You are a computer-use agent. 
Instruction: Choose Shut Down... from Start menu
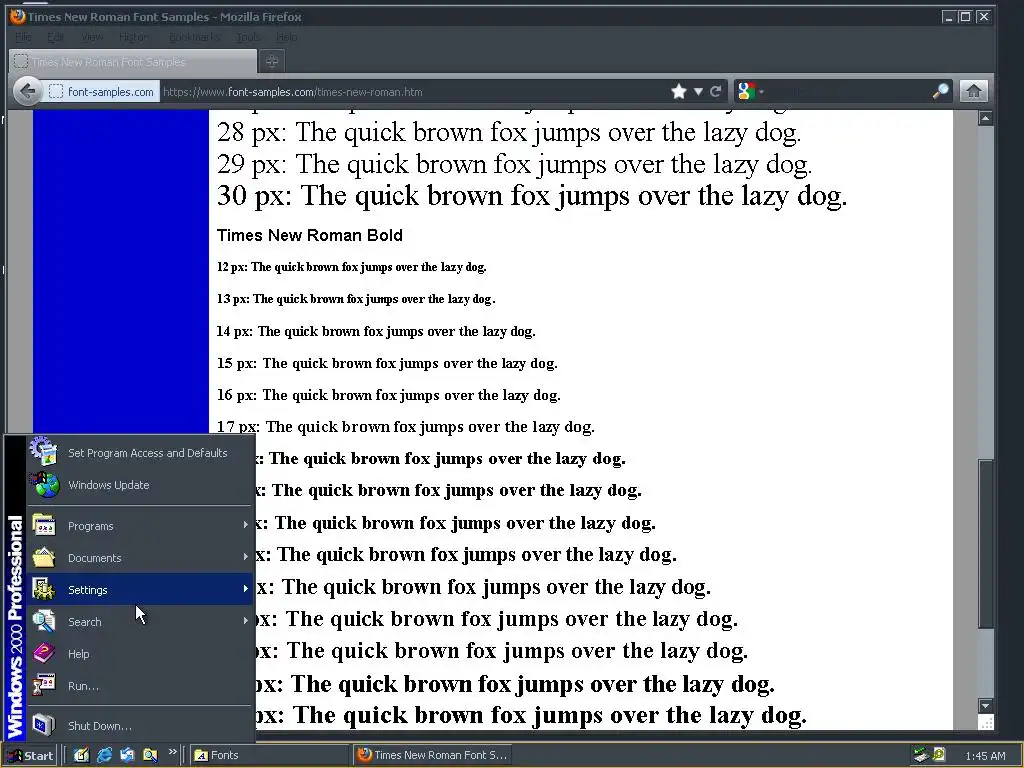[x=139, y=726]
